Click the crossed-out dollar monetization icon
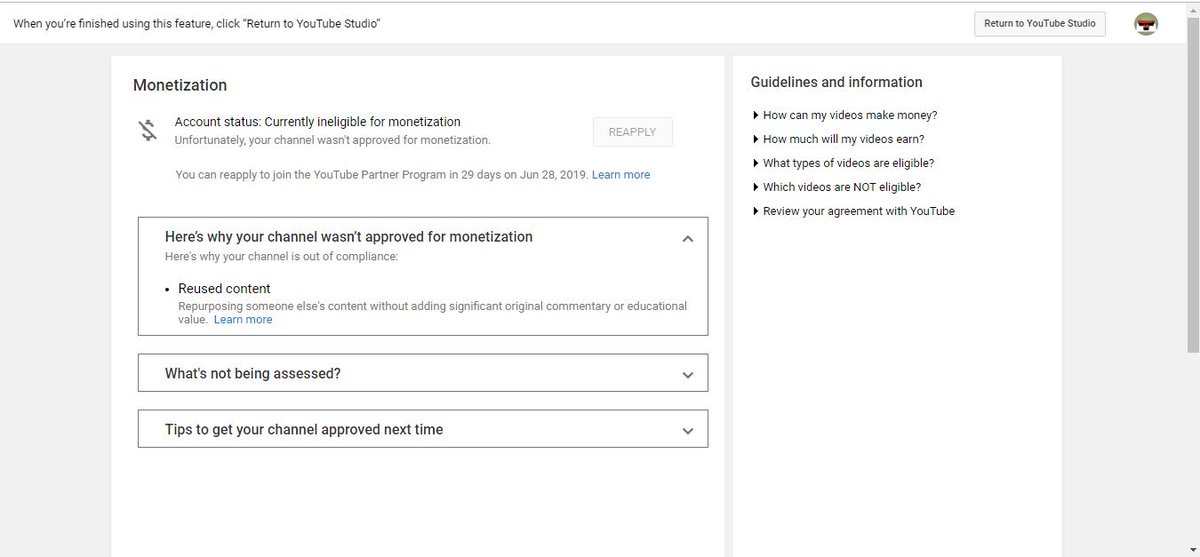The width and height of the screenshot is (1200, 557). point(148,130)
